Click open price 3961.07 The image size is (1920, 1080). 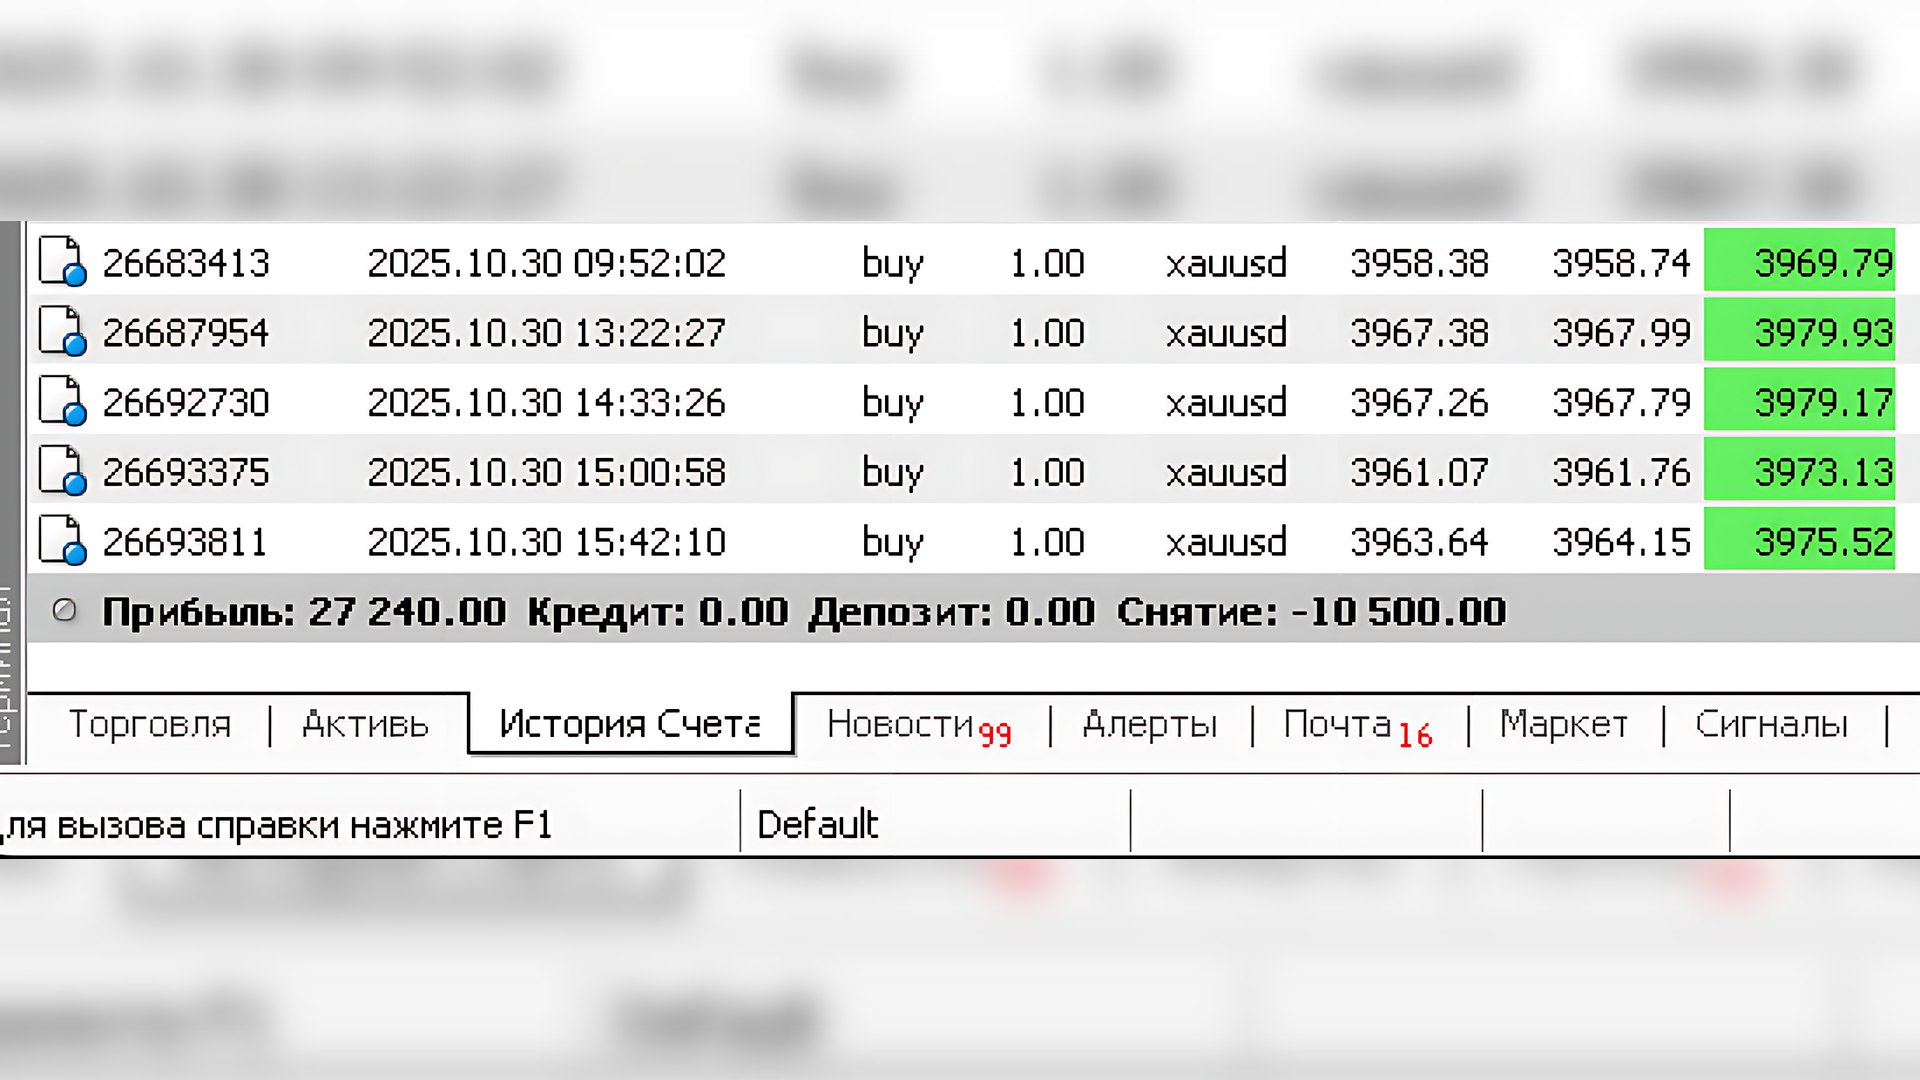[1420, 472]
